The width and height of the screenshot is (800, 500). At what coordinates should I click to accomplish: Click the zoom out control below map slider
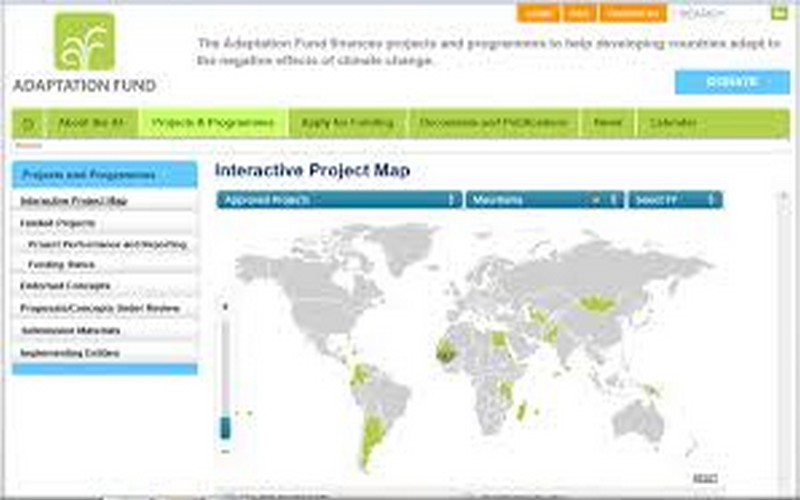(225, 452)
